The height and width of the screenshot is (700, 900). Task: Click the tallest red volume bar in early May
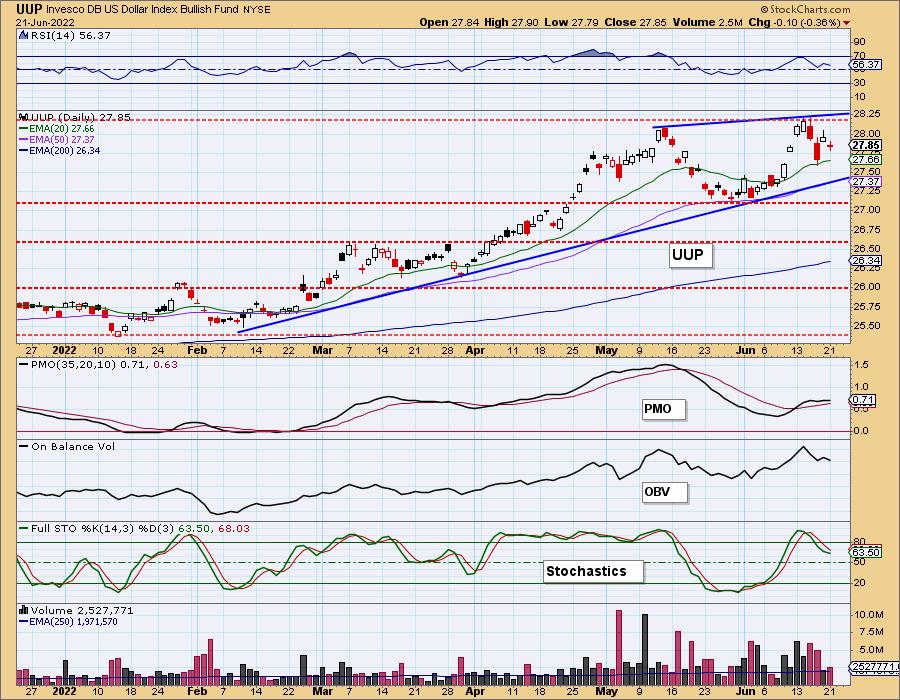pos(619,648)
